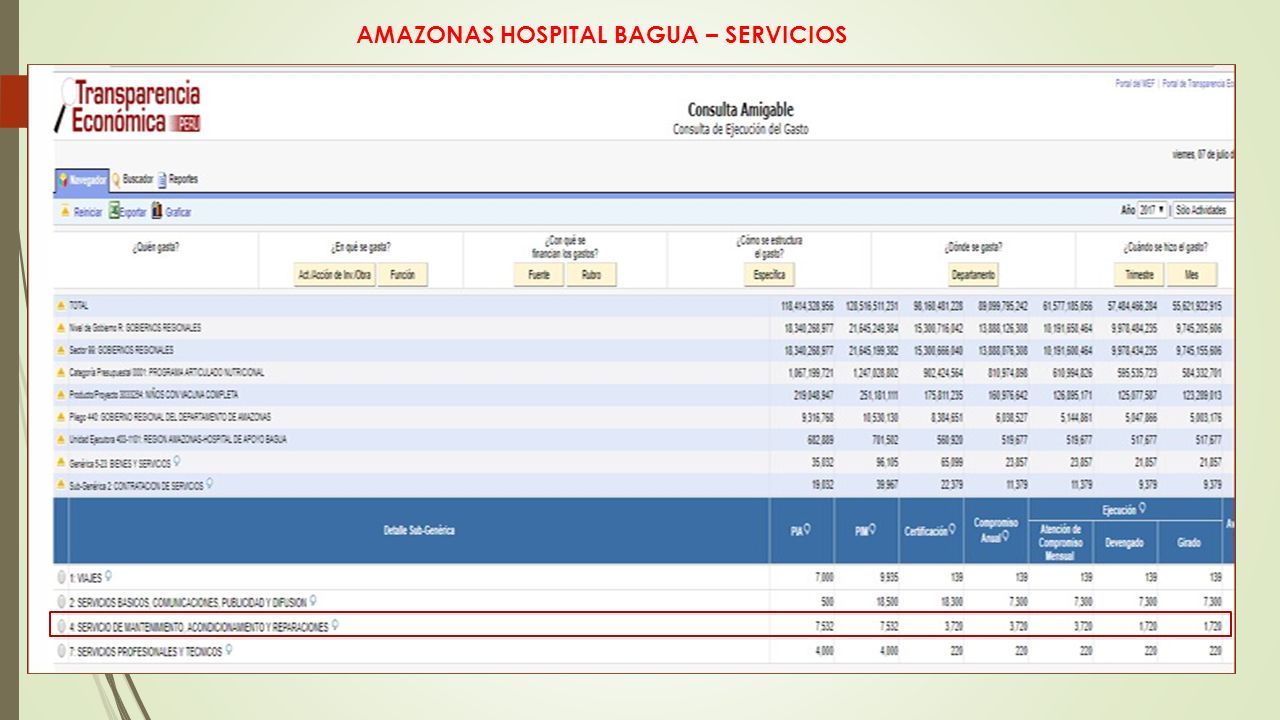Click triangle icon on Unidad Ejecutora row
Screen dimensions: 1280x720
pyautogui.click(x=61, y=440)
